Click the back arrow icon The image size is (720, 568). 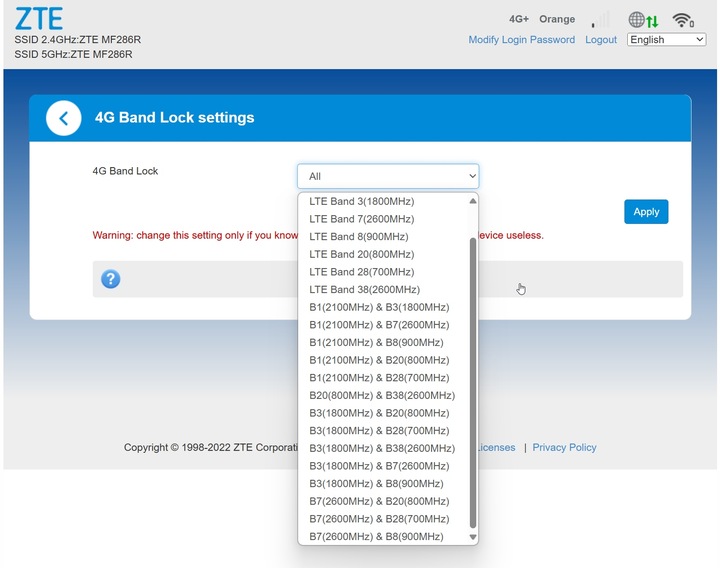coord(64,118)
